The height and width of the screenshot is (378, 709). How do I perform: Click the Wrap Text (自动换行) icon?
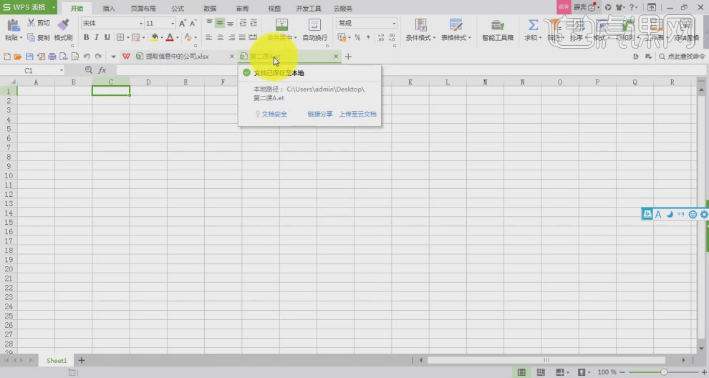[x=315, y=24]
